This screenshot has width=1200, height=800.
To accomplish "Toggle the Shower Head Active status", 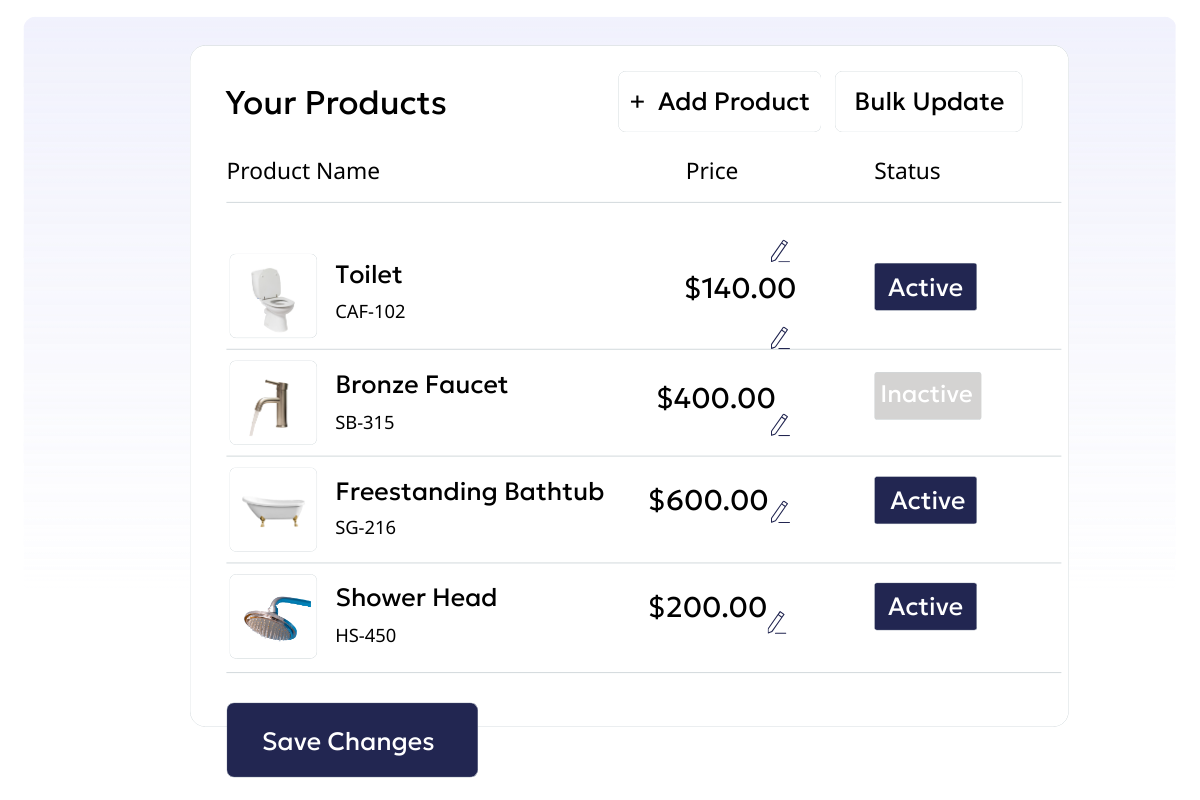I will pos(925,606).
